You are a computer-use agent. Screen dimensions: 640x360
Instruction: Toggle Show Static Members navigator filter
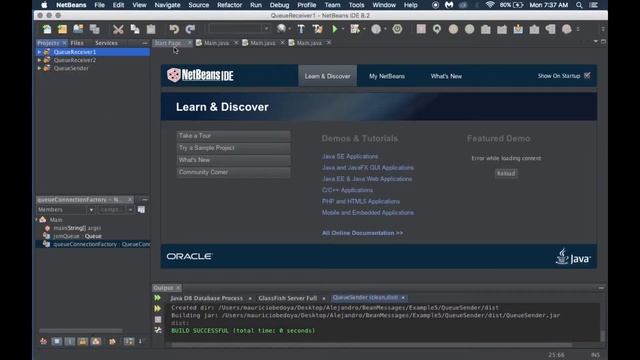(70, 341)
